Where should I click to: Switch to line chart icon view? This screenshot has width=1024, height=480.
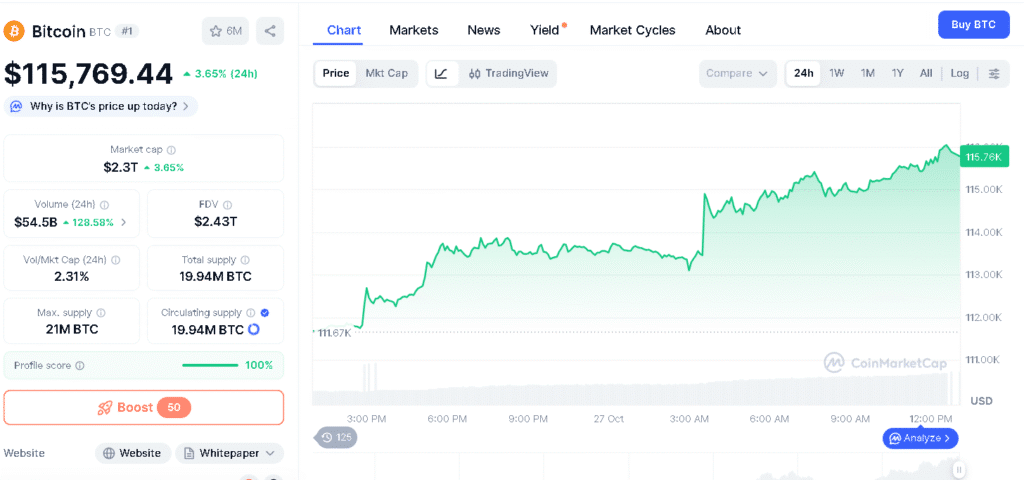coord(441,73)
